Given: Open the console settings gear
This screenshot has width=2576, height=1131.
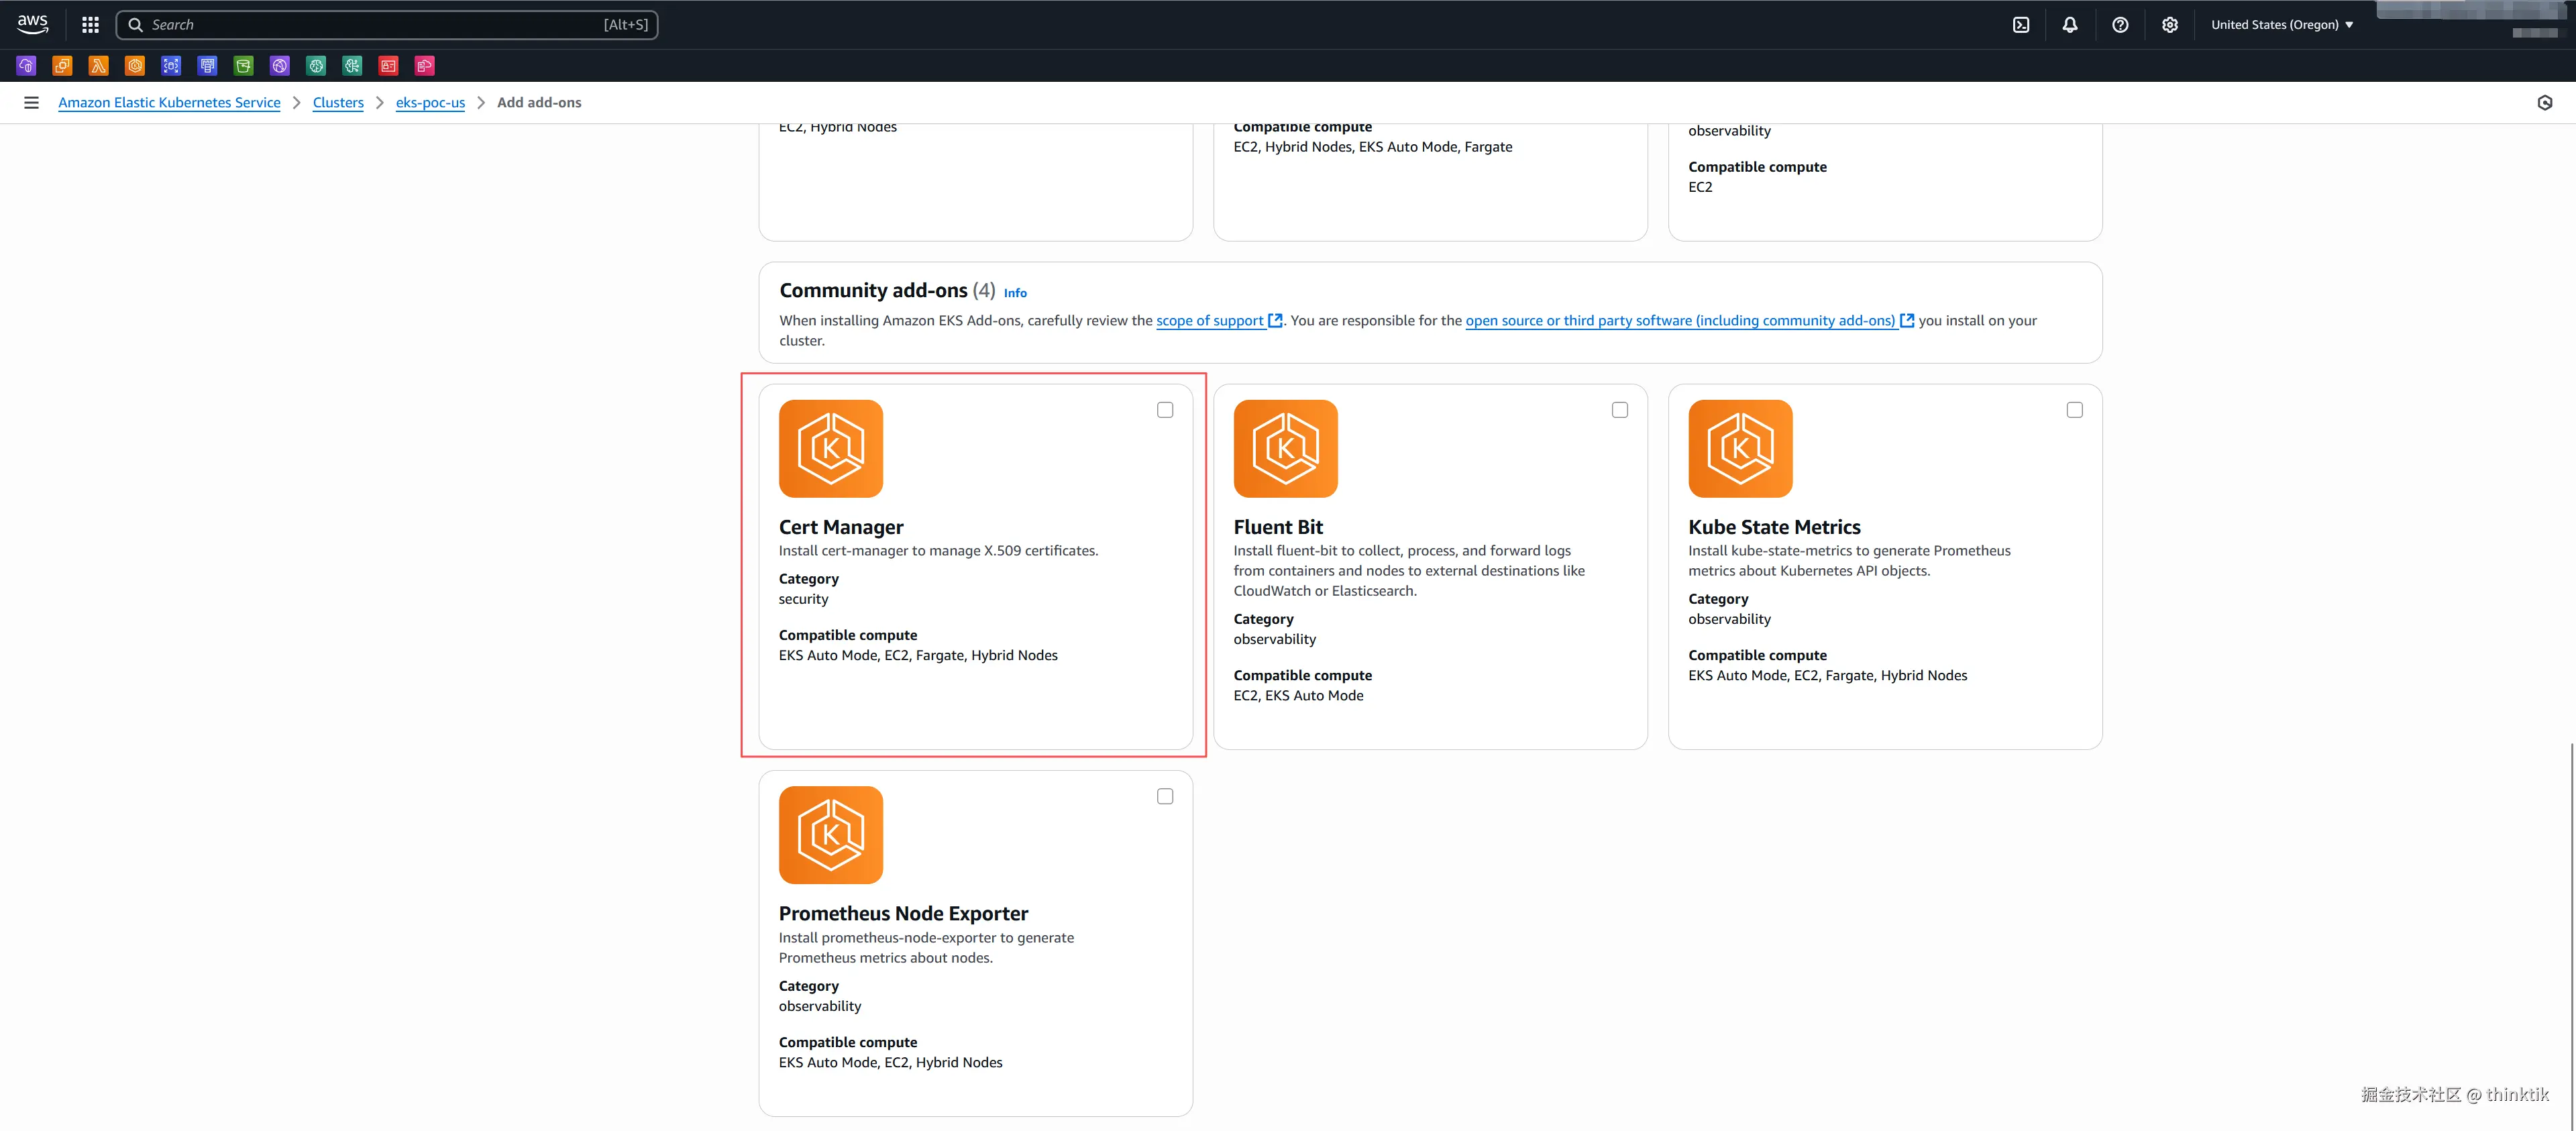Looking at the screenshot, I should 2170,25.
